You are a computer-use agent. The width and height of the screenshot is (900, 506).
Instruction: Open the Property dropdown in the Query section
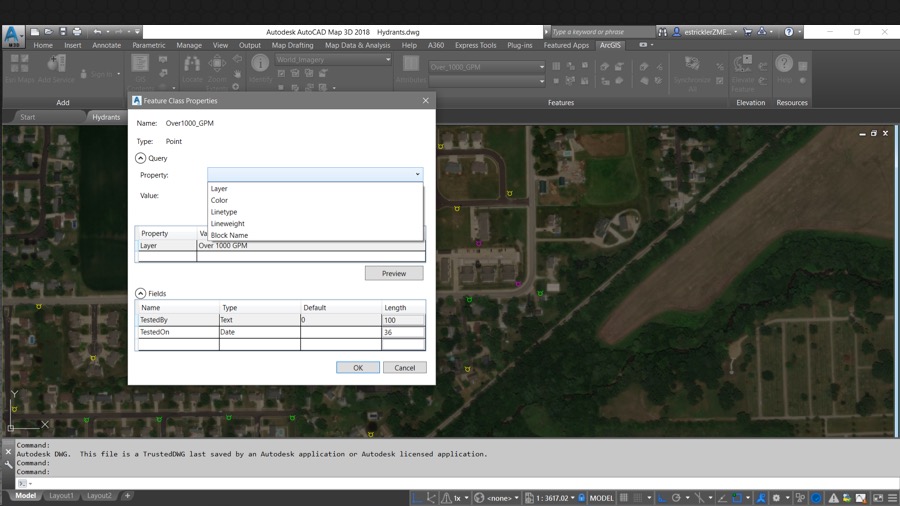pyautogui.click(x=315, y=174)
